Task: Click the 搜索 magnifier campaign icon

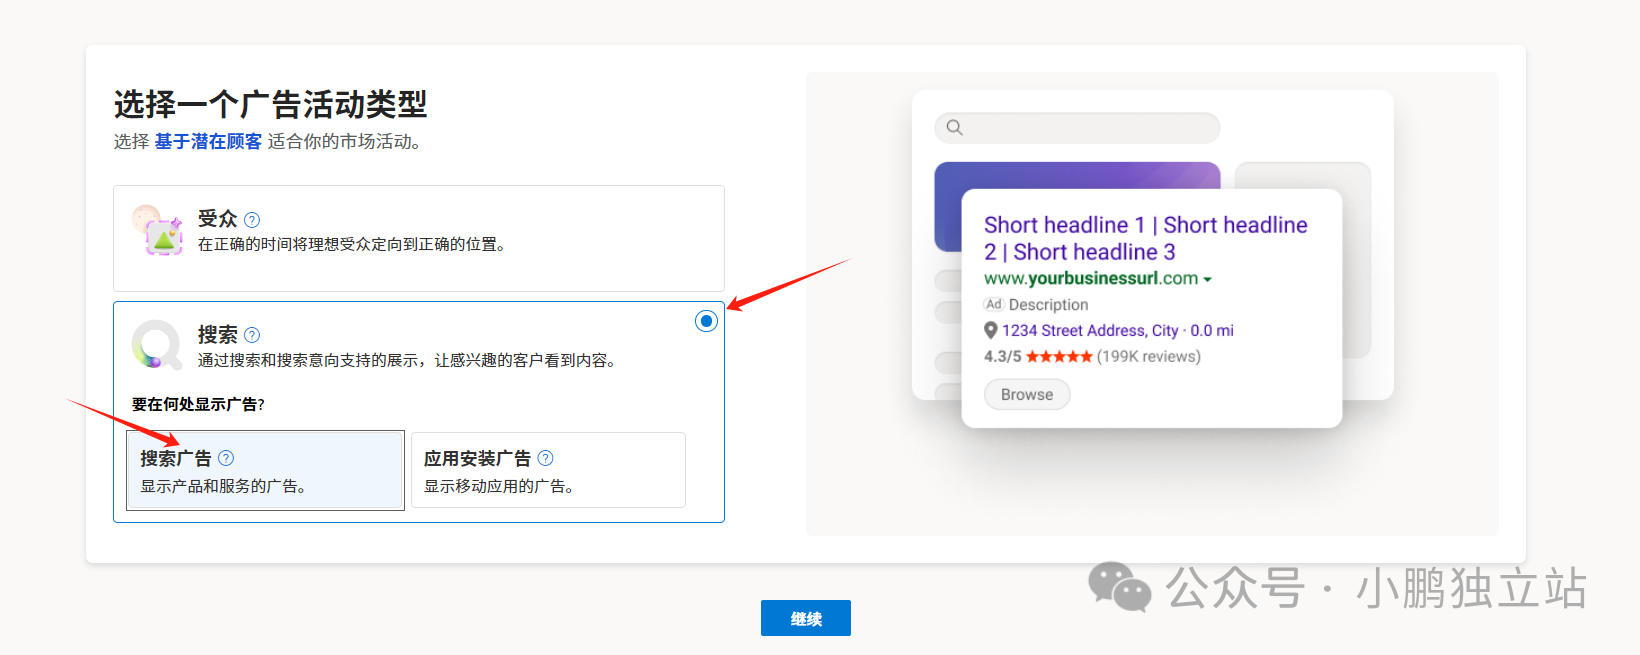Action: pyautogui.click(x=156, y=345)
